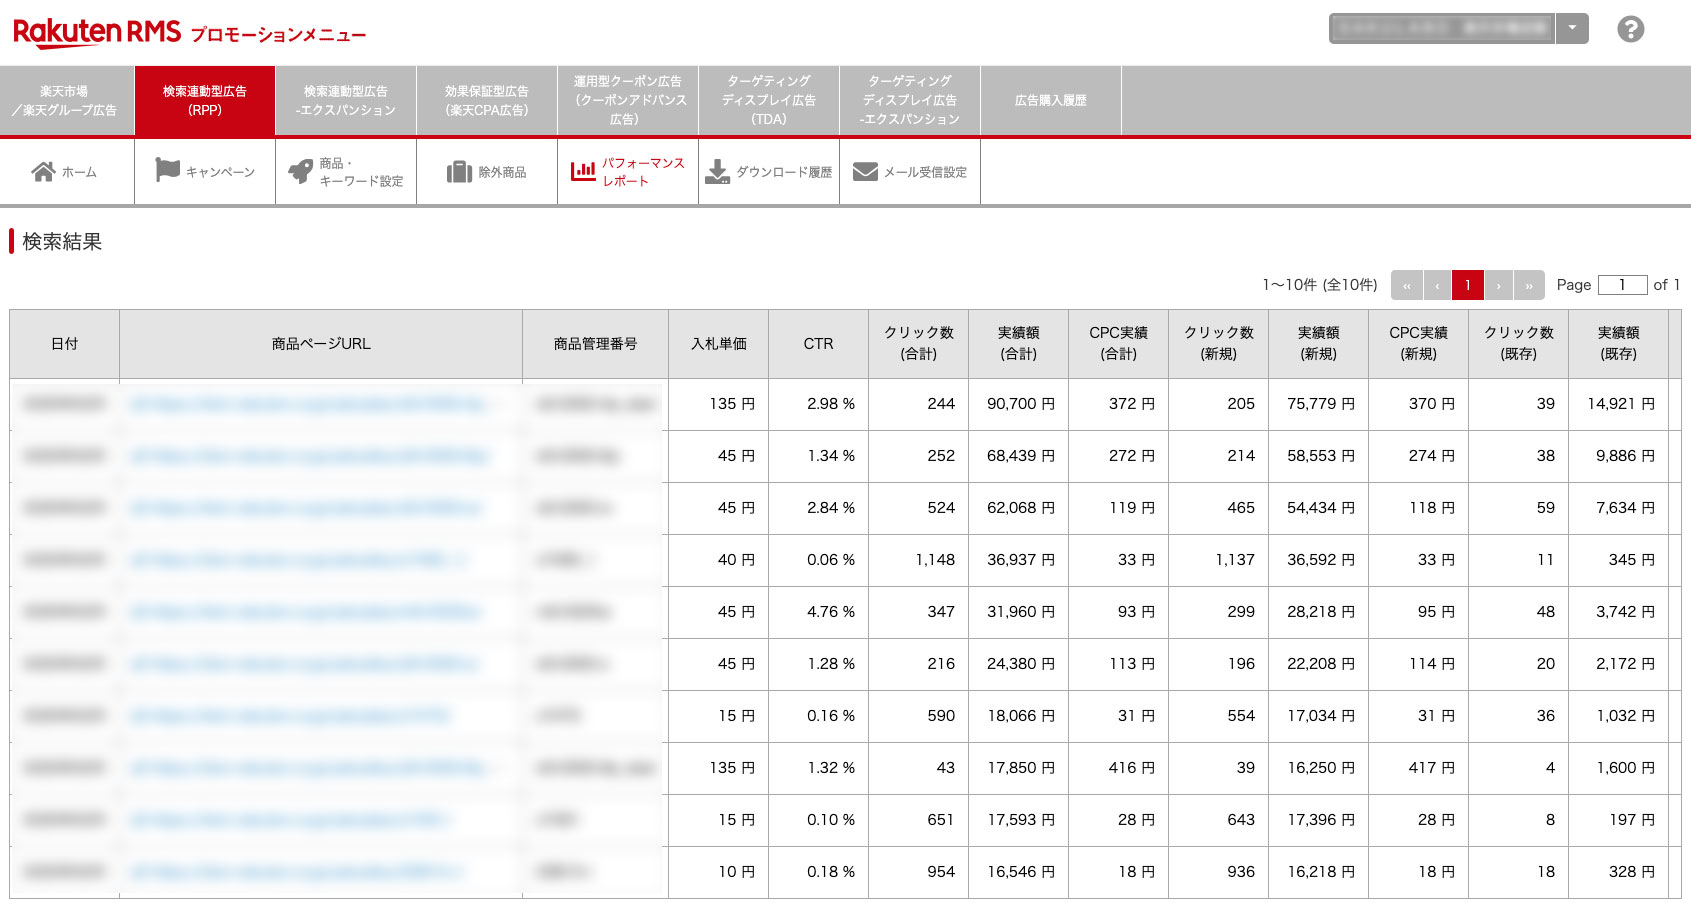
Task: Switch to 楽天市場/楽天グループ広告 tab
Action: [67, 101]
